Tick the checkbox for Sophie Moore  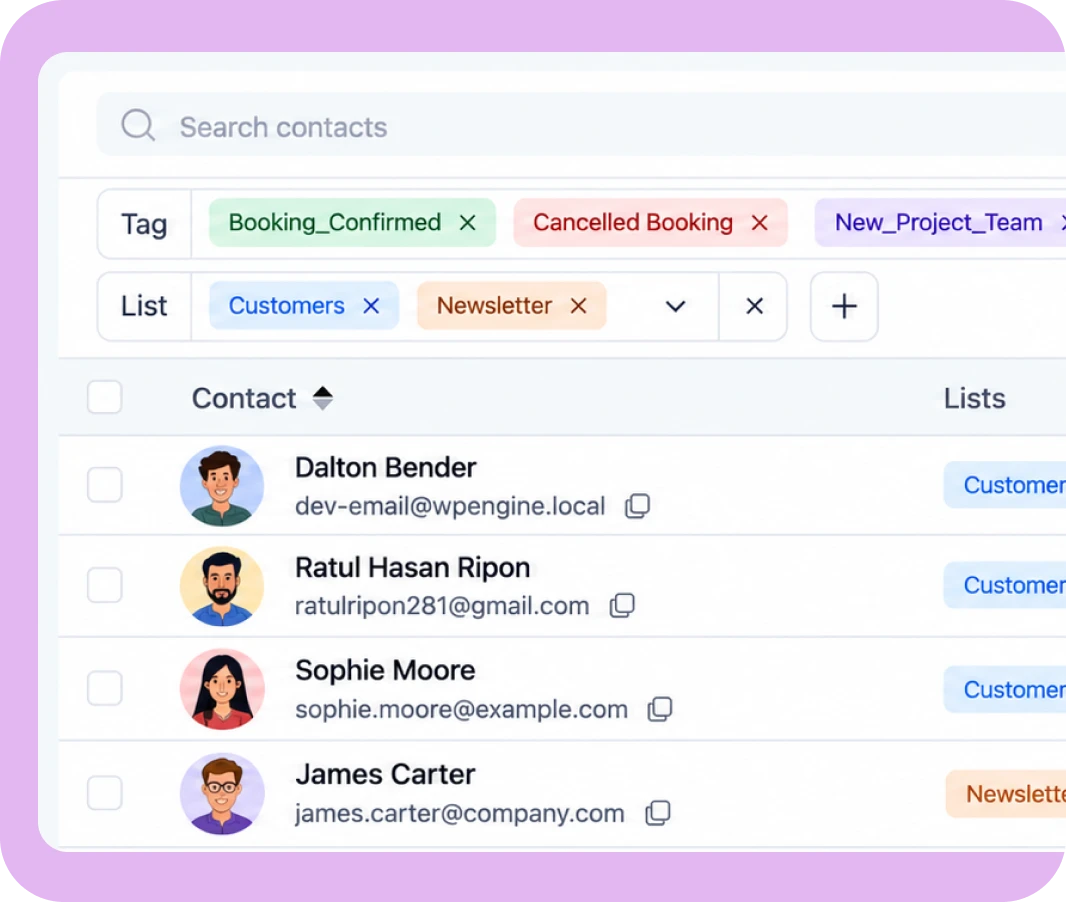click(x=105, y=688)
